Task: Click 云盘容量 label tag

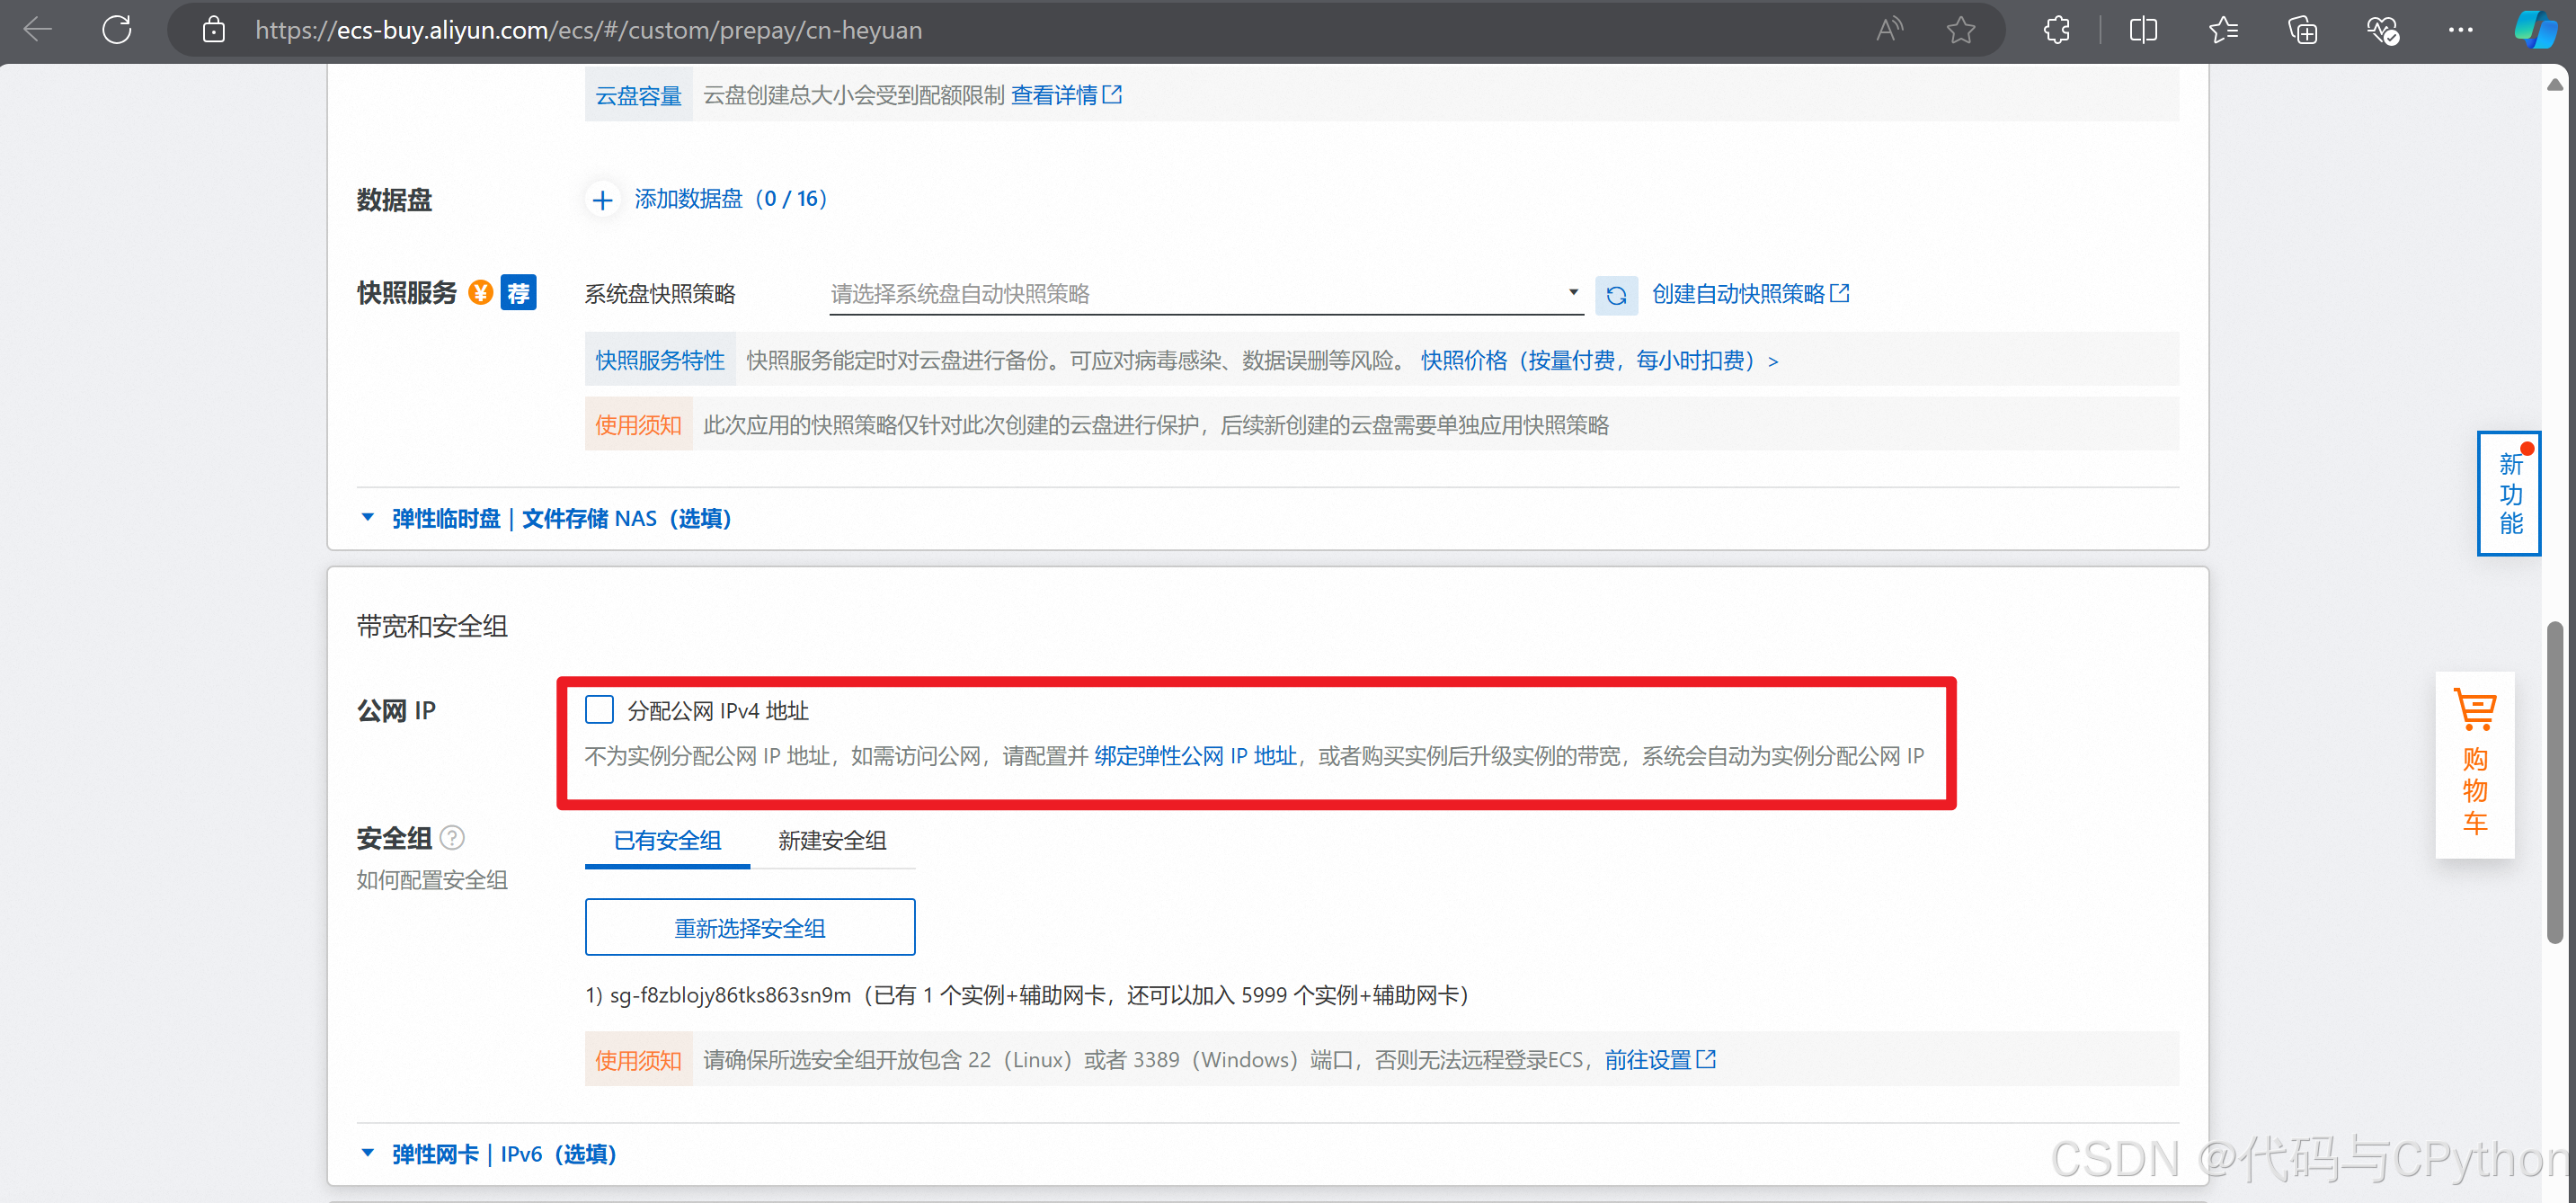Action: [638, 95]
